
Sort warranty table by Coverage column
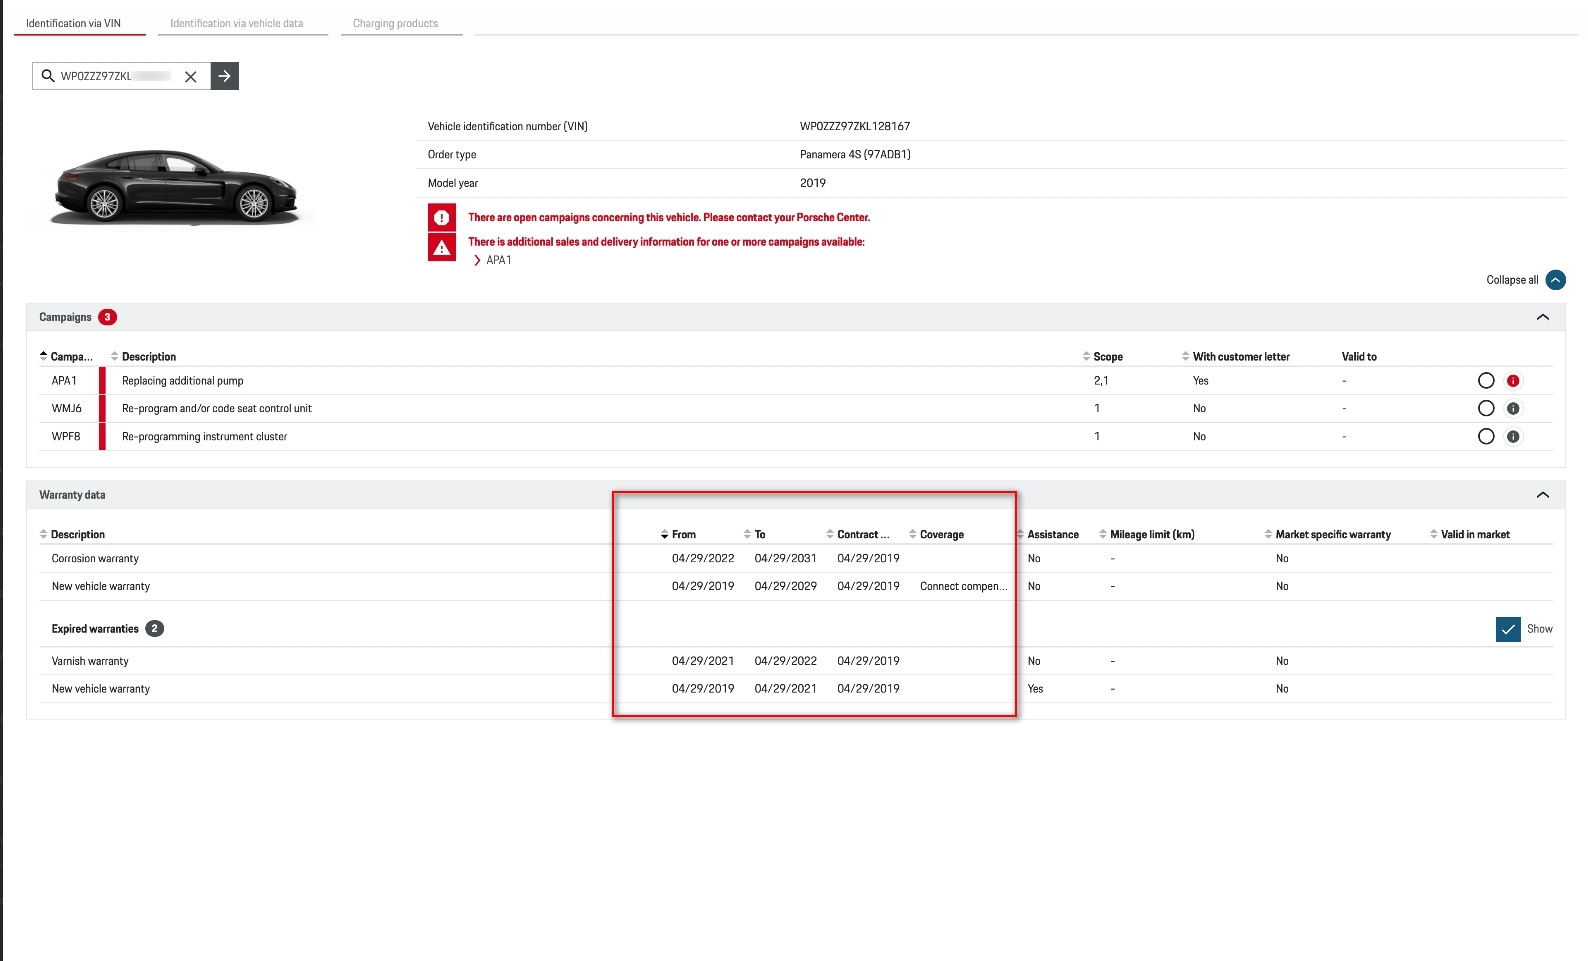click(x=936, y=535)
